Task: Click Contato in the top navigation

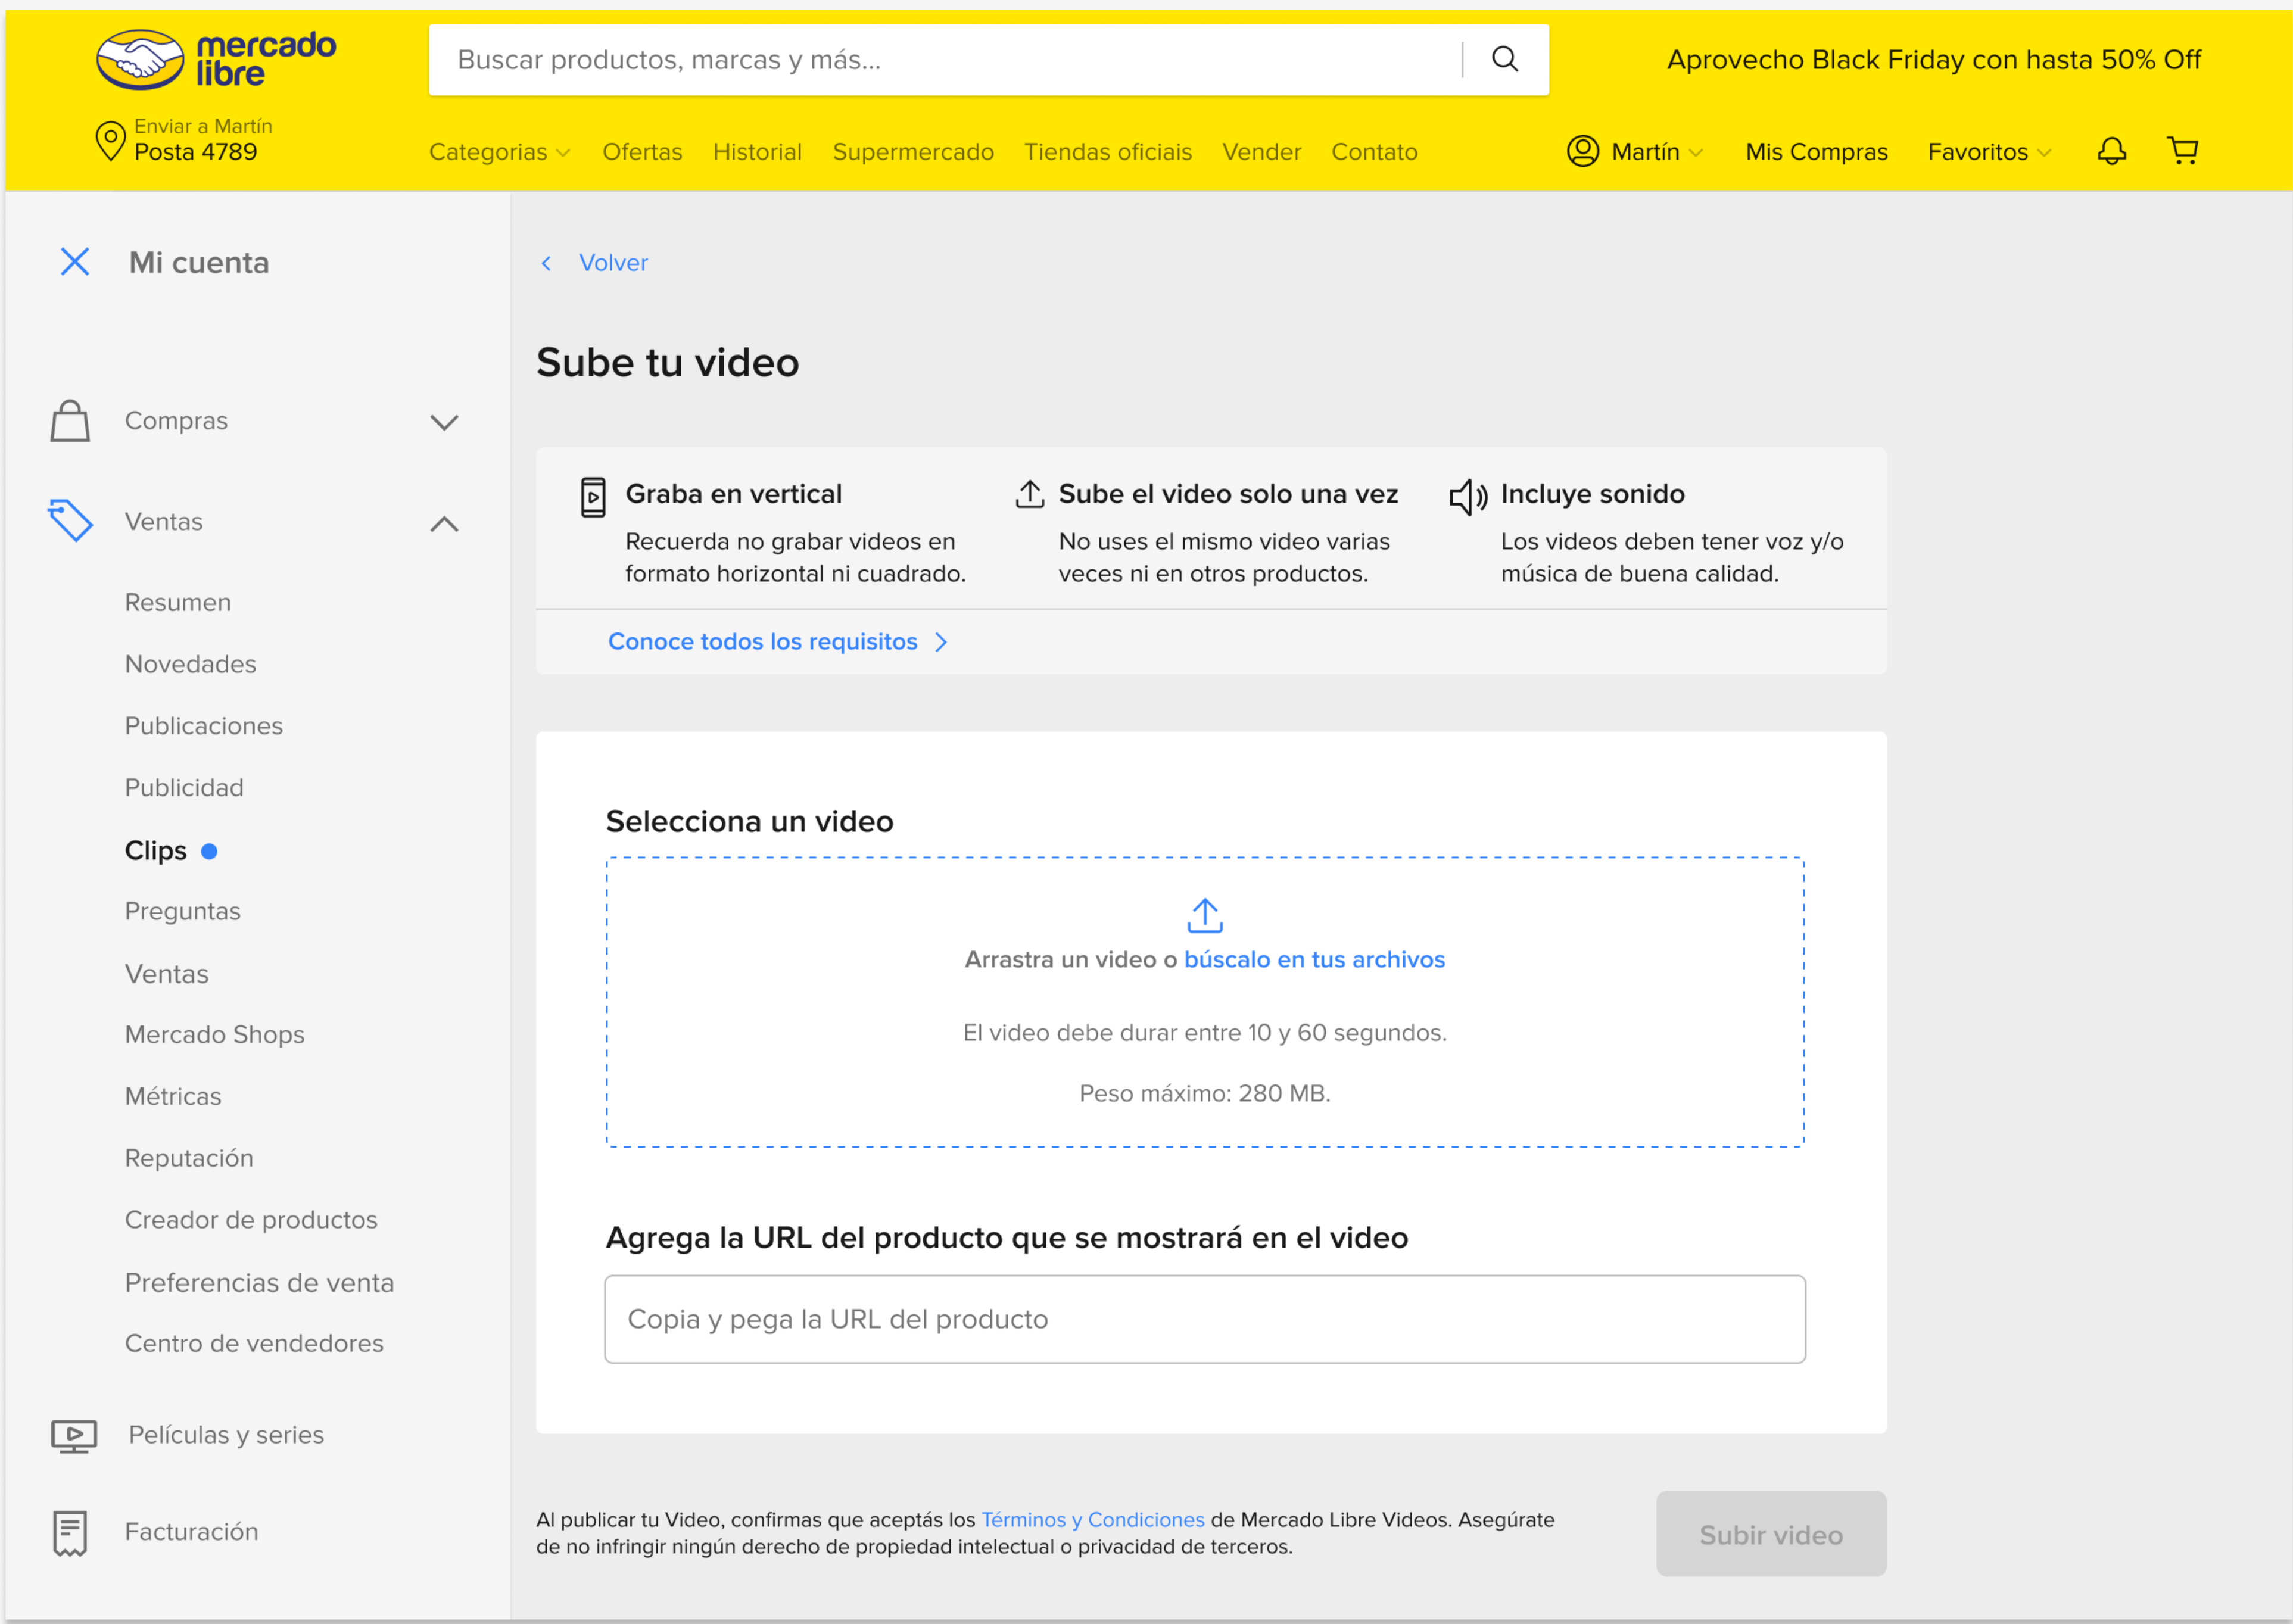Action: [1374, 152]
